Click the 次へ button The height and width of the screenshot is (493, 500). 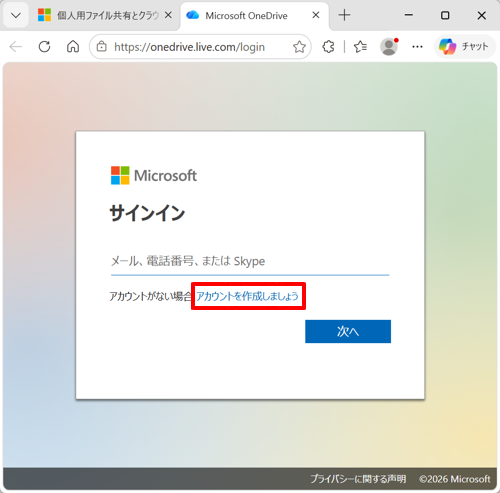pos(348,331)
